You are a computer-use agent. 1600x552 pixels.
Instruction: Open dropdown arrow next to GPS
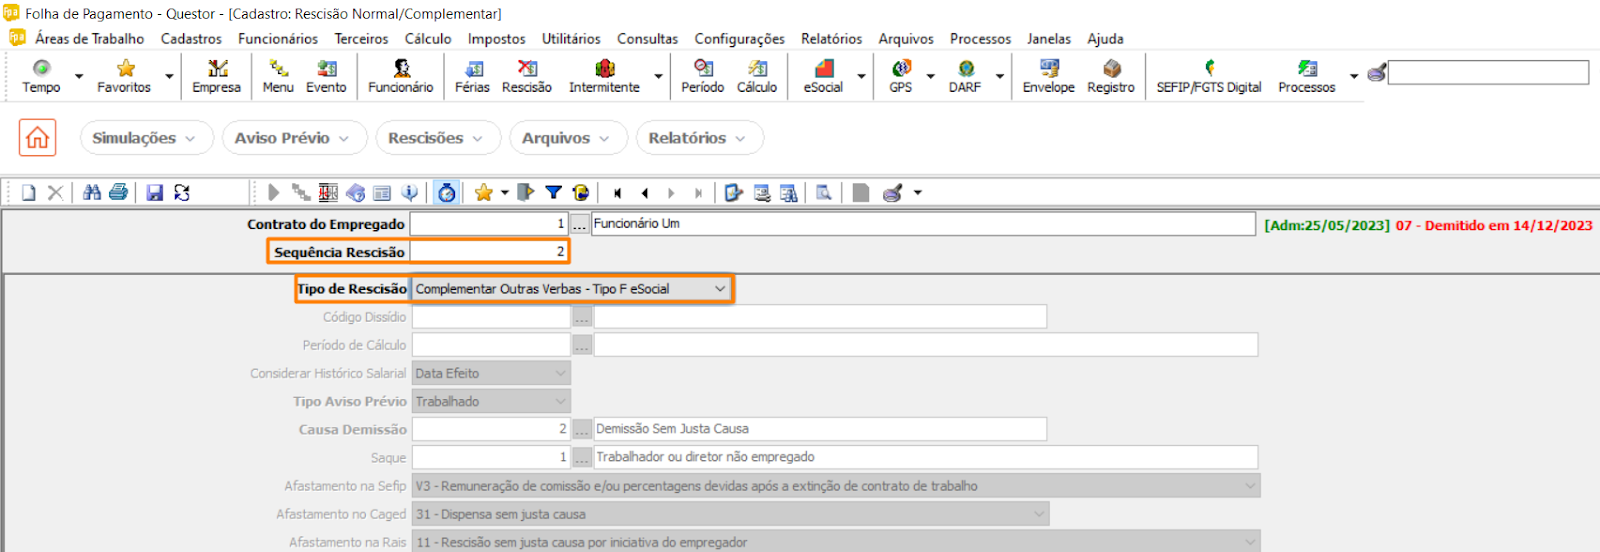(x=930, y=76)
